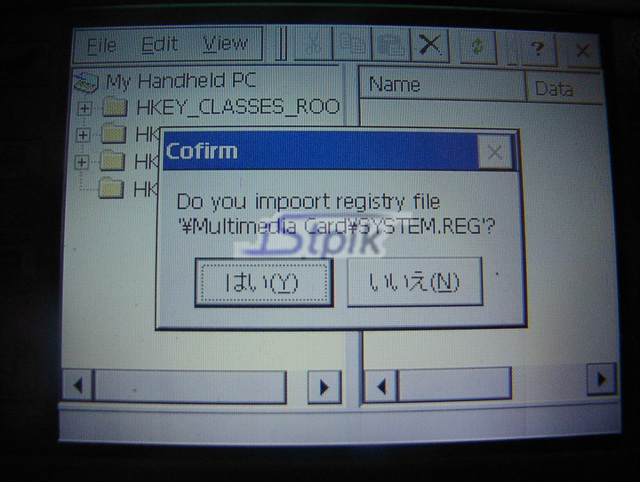Expand the HKEY_CLASSES_ROOT tree node

point(84,107)
